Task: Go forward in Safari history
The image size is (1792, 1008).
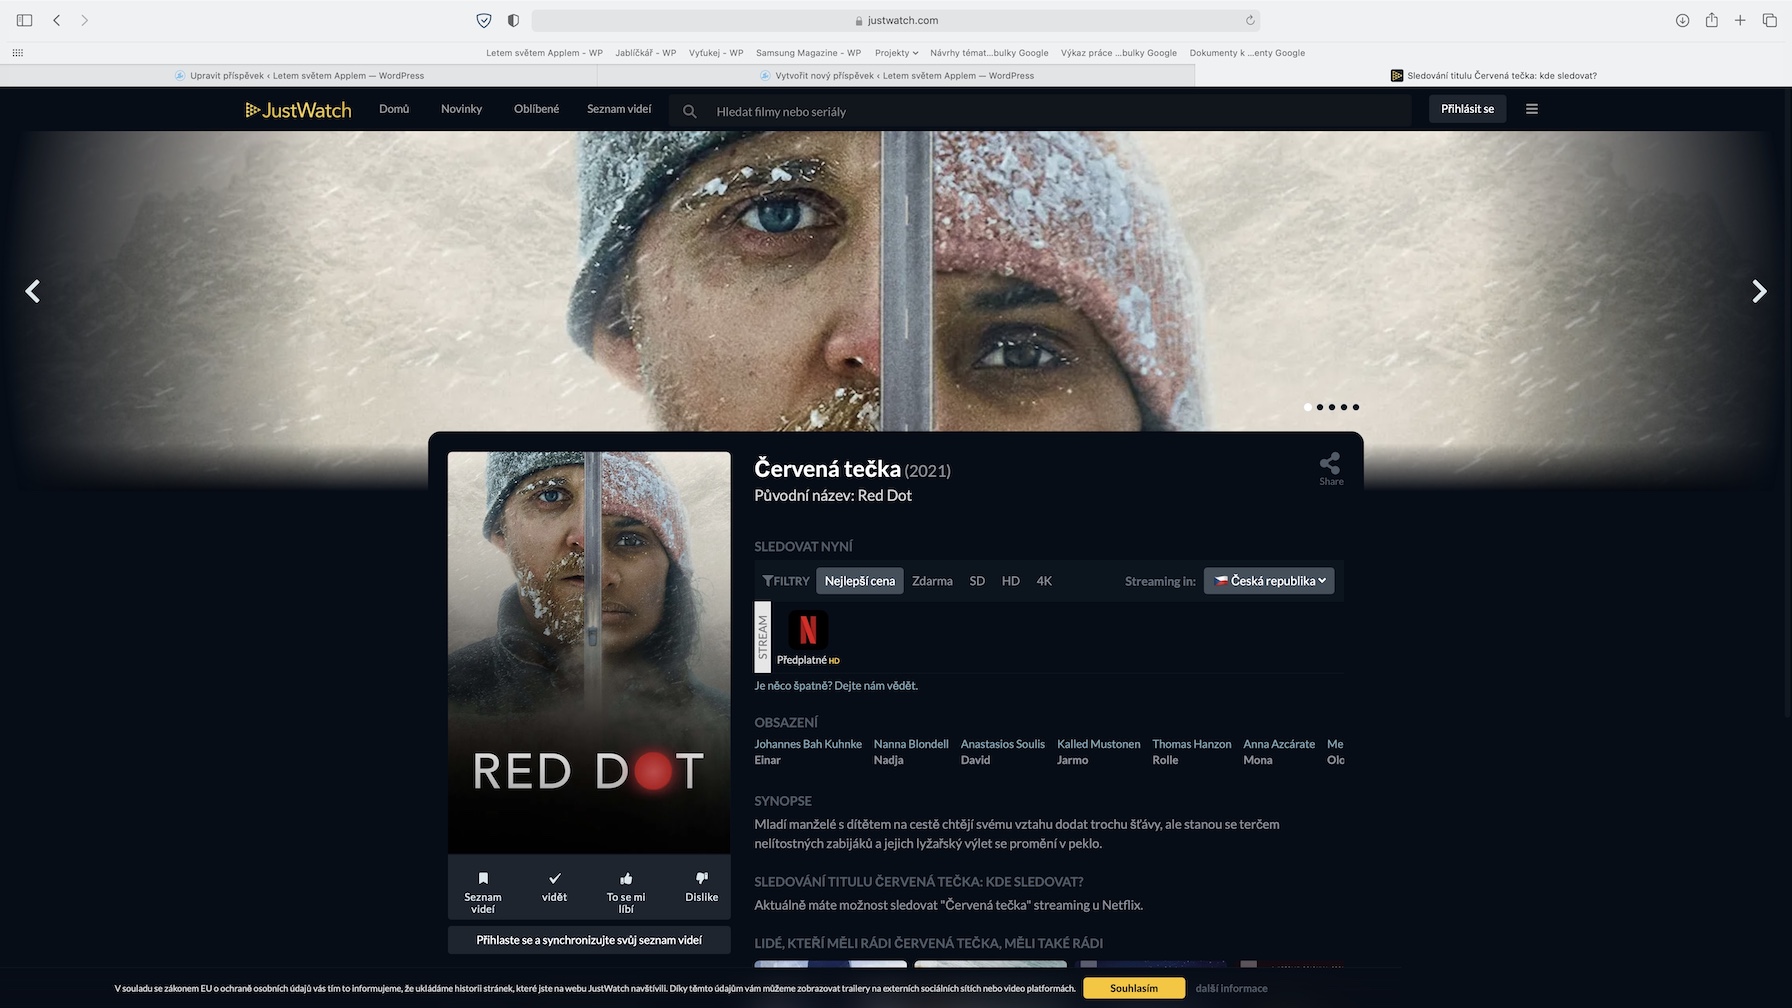Action: (85, 20)
